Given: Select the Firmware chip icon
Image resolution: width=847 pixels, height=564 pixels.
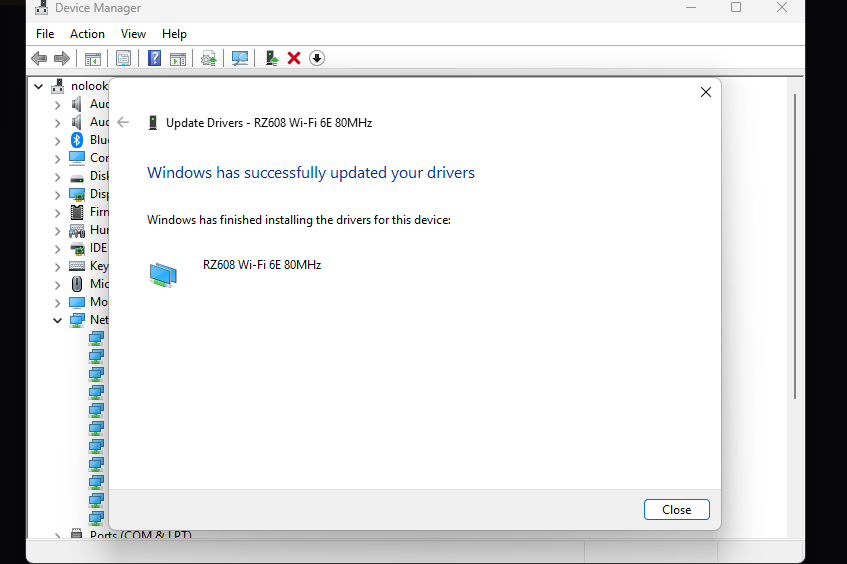Looking at the screenshot, I should [77, 212].
